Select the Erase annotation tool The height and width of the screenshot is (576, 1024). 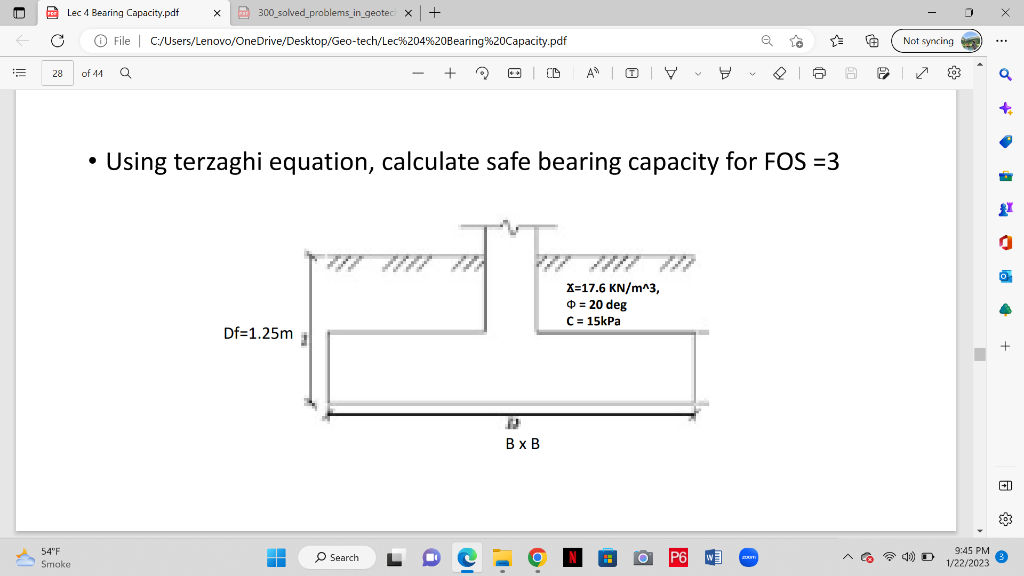(x=780, y=73)
